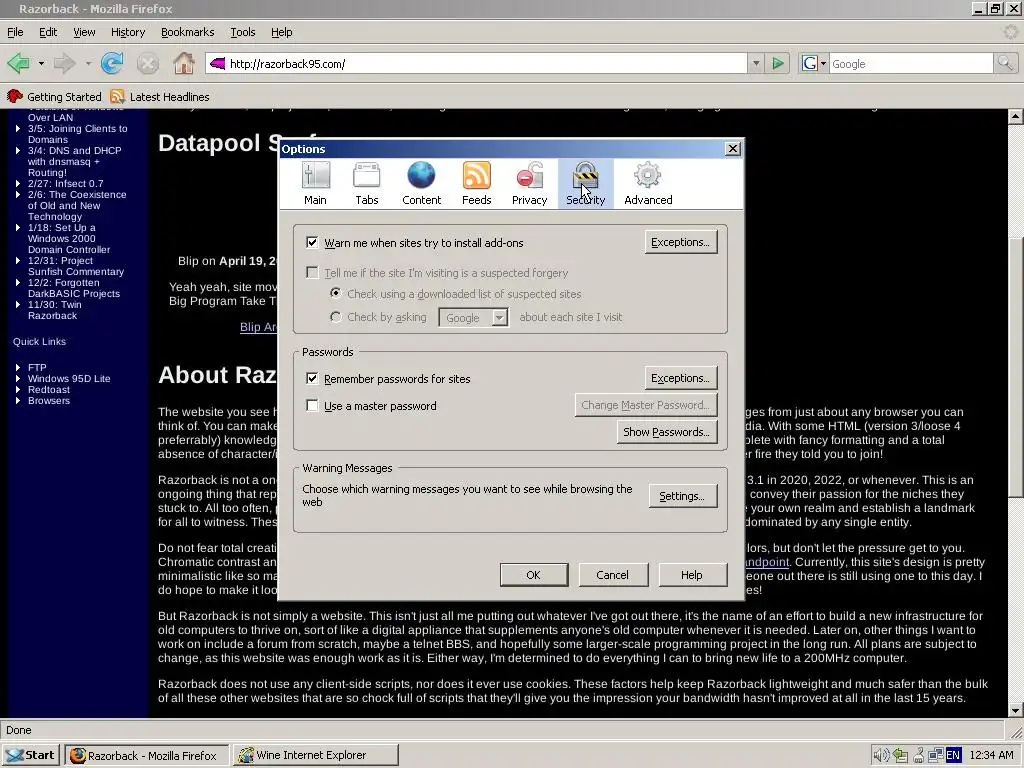This screenshot has width=1024, height=768.
Task: Expand the Windows 95D Lite item arrow
Action: click(18, 378)
